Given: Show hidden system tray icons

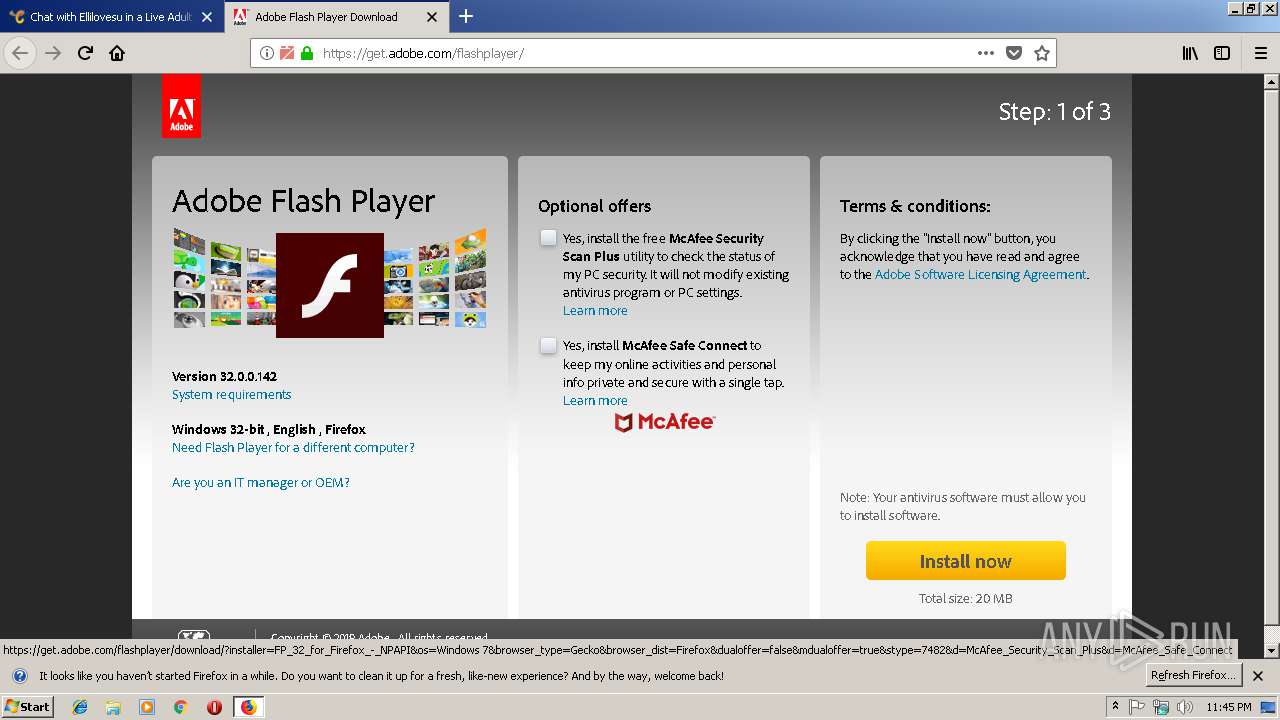Looking at the screenshot, I should click(1115, 707).
